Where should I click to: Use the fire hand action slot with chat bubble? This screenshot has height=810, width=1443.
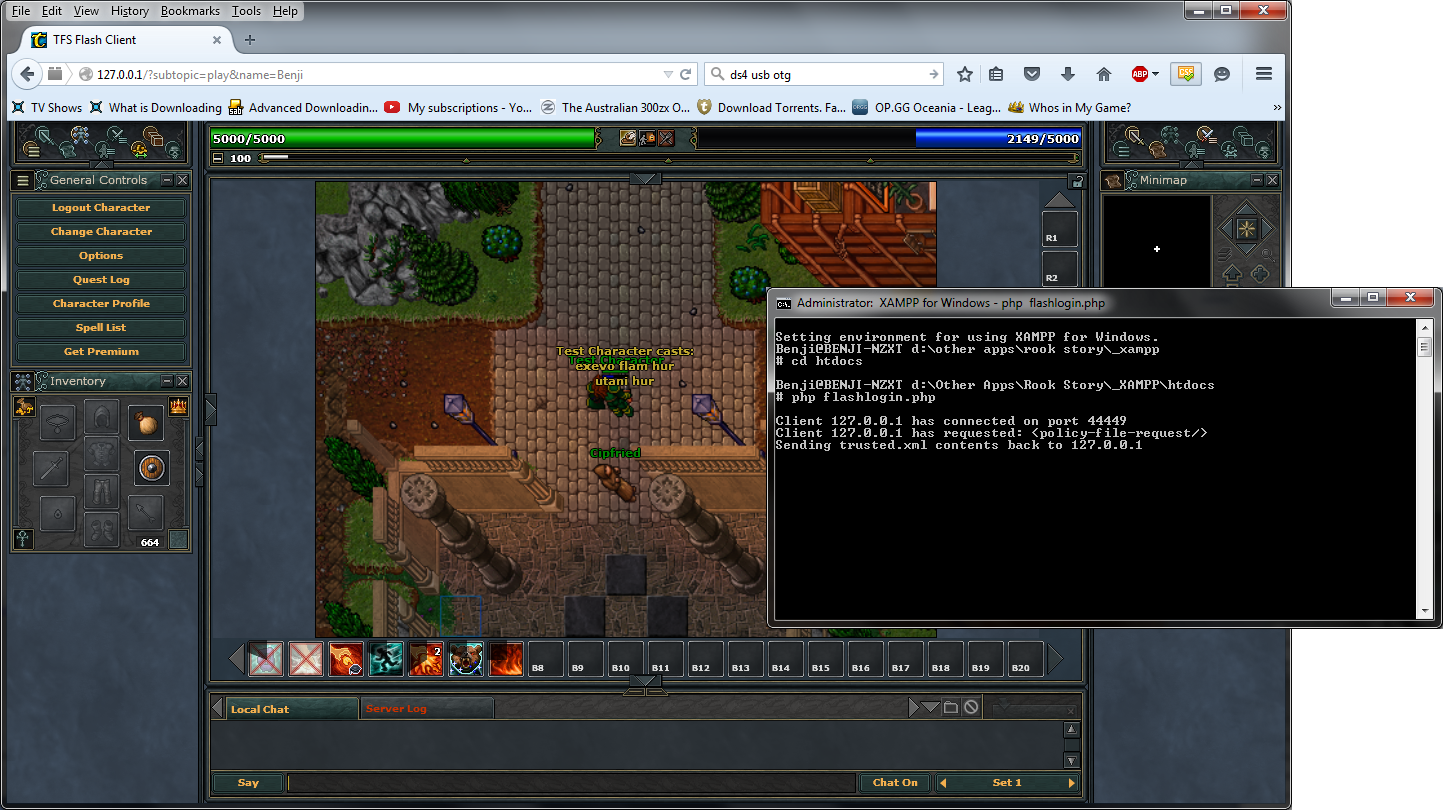pos(346,659)
